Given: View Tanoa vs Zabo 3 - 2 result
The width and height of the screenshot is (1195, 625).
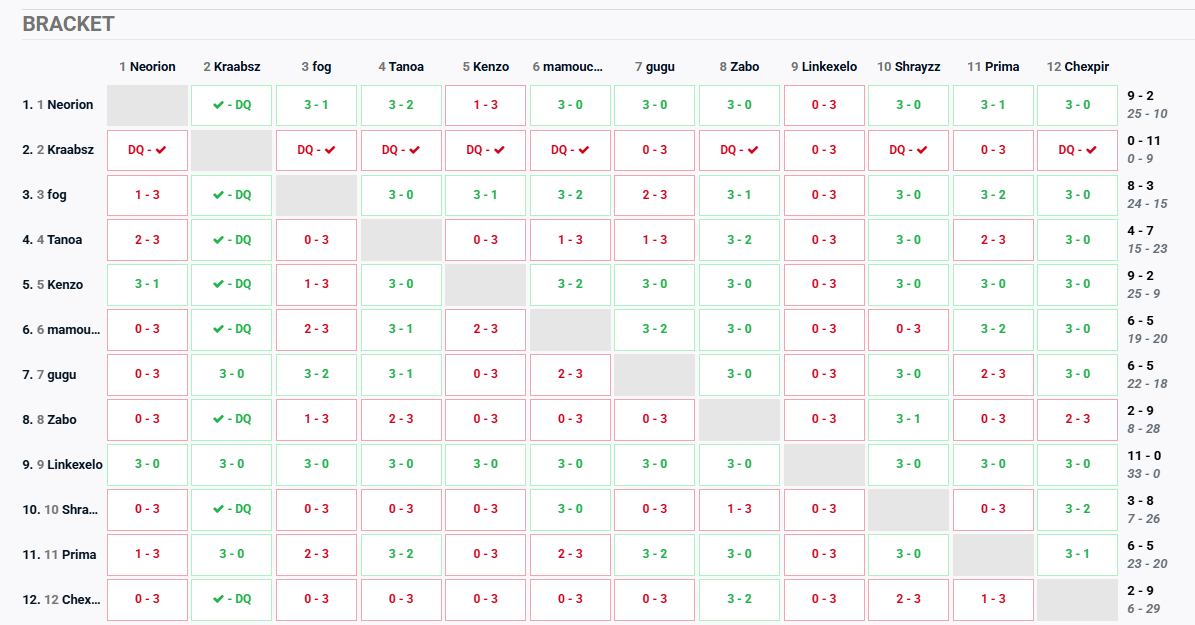Looking at the screenshot, I should coord(739,240).
